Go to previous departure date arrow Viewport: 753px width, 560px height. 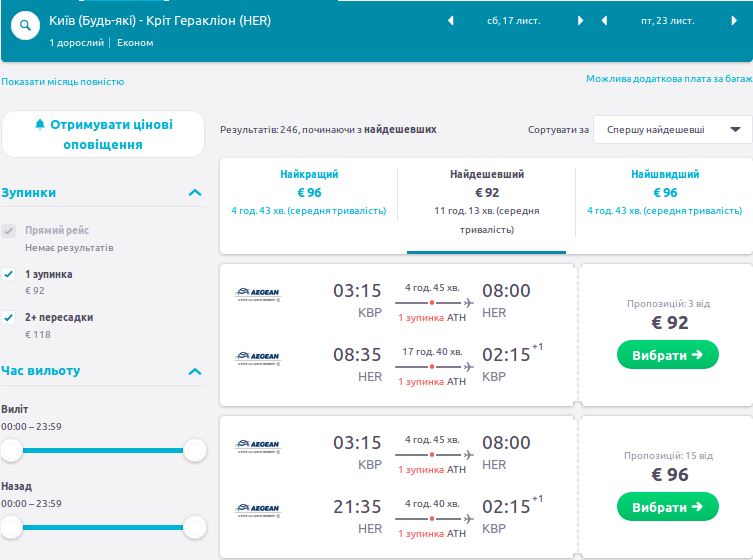pos(450,20)
